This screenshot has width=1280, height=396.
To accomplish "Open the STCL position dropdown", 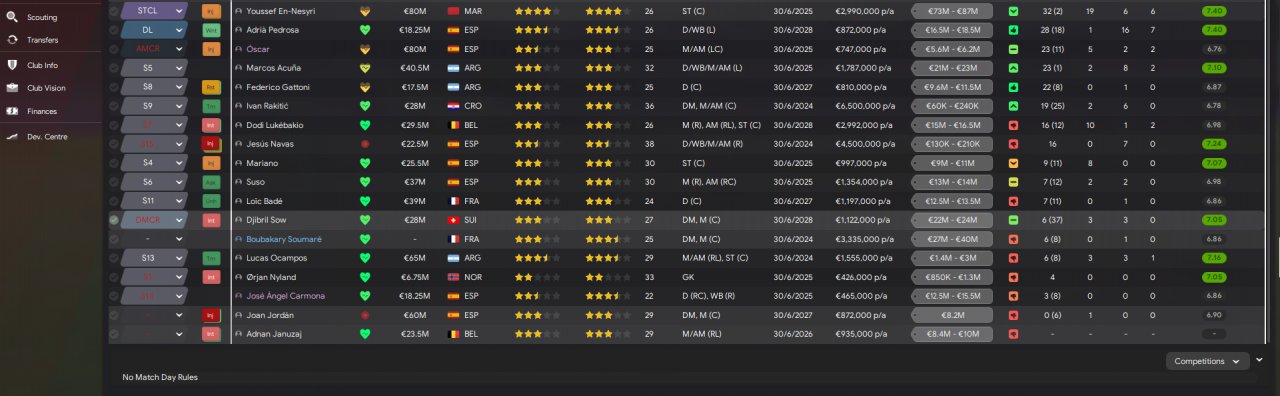I will 154,11.
